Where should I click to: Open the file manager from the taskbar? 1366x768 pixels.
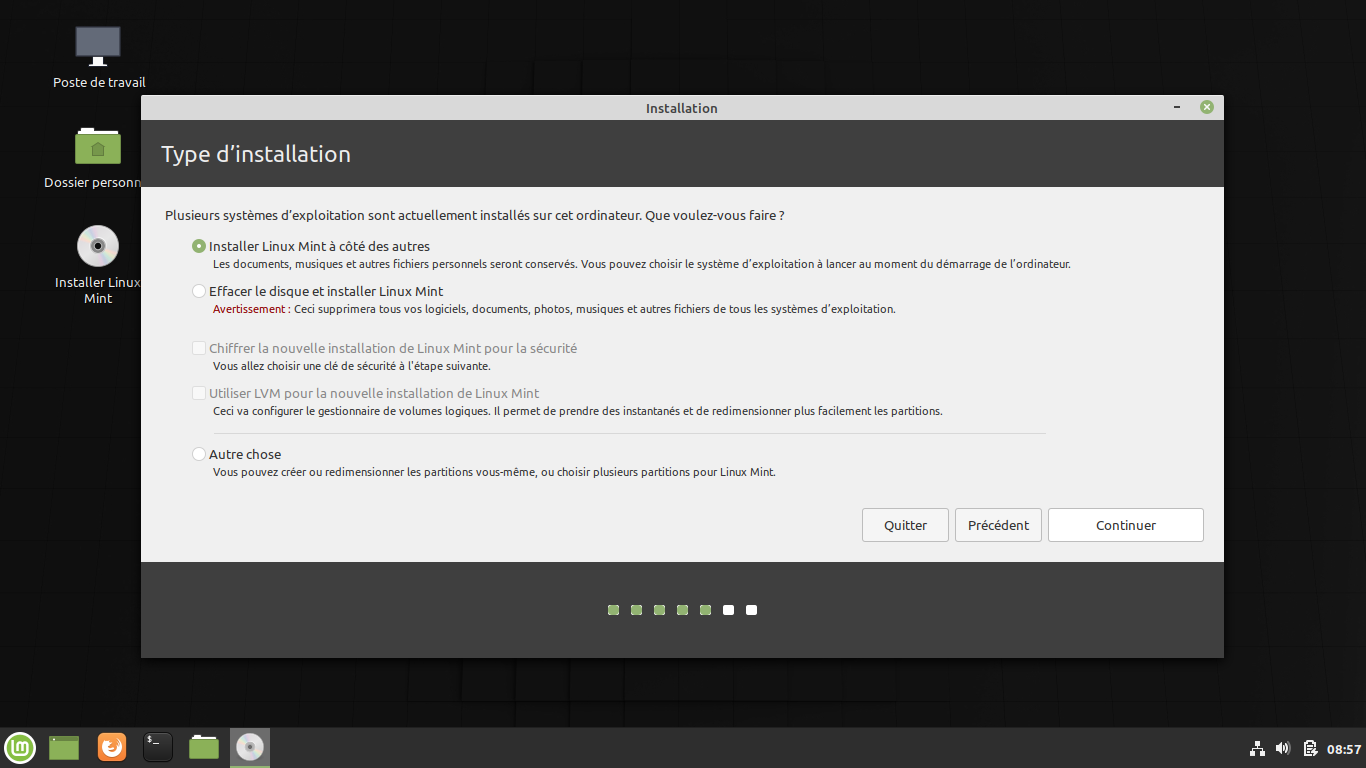point(203,747)
